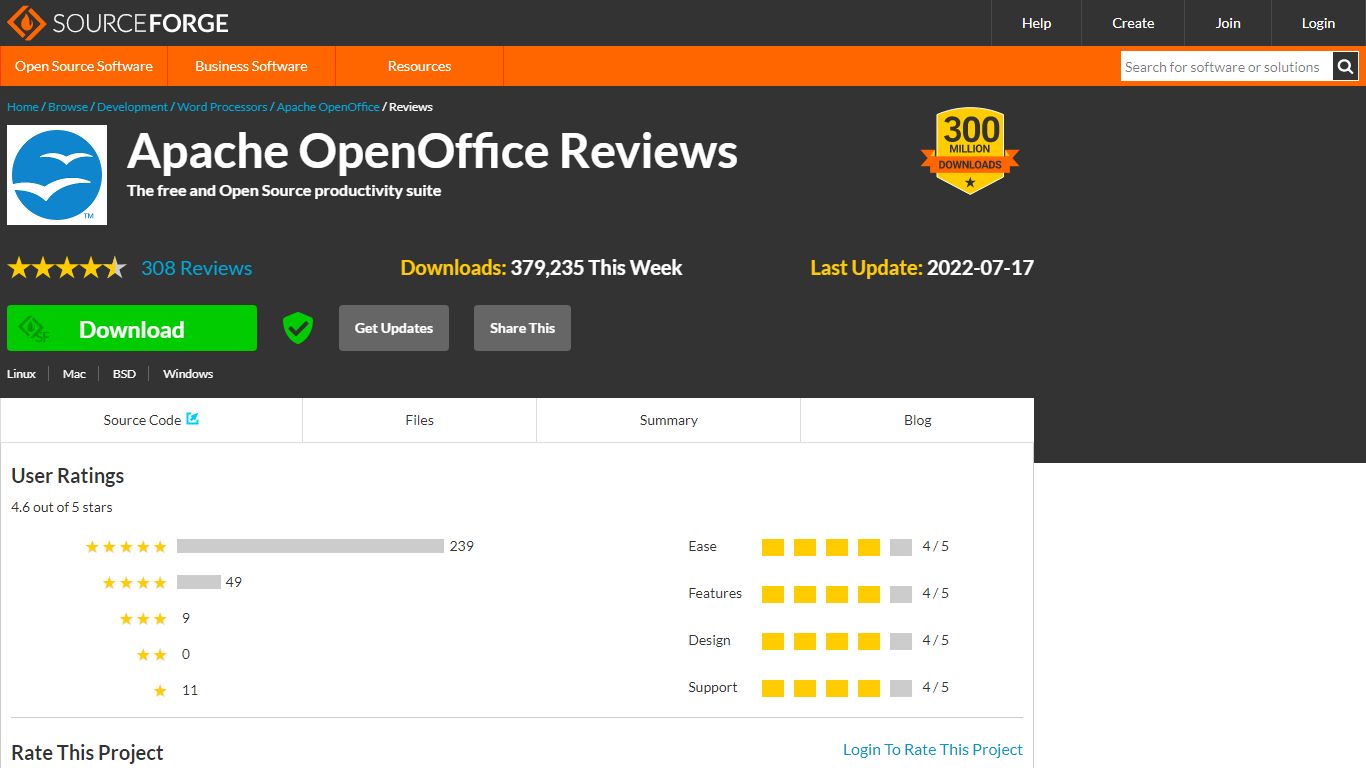Click the Apache OpenOffice Reviews title
The width and height of the screenshot is (1366, 768).
(432, 151)
